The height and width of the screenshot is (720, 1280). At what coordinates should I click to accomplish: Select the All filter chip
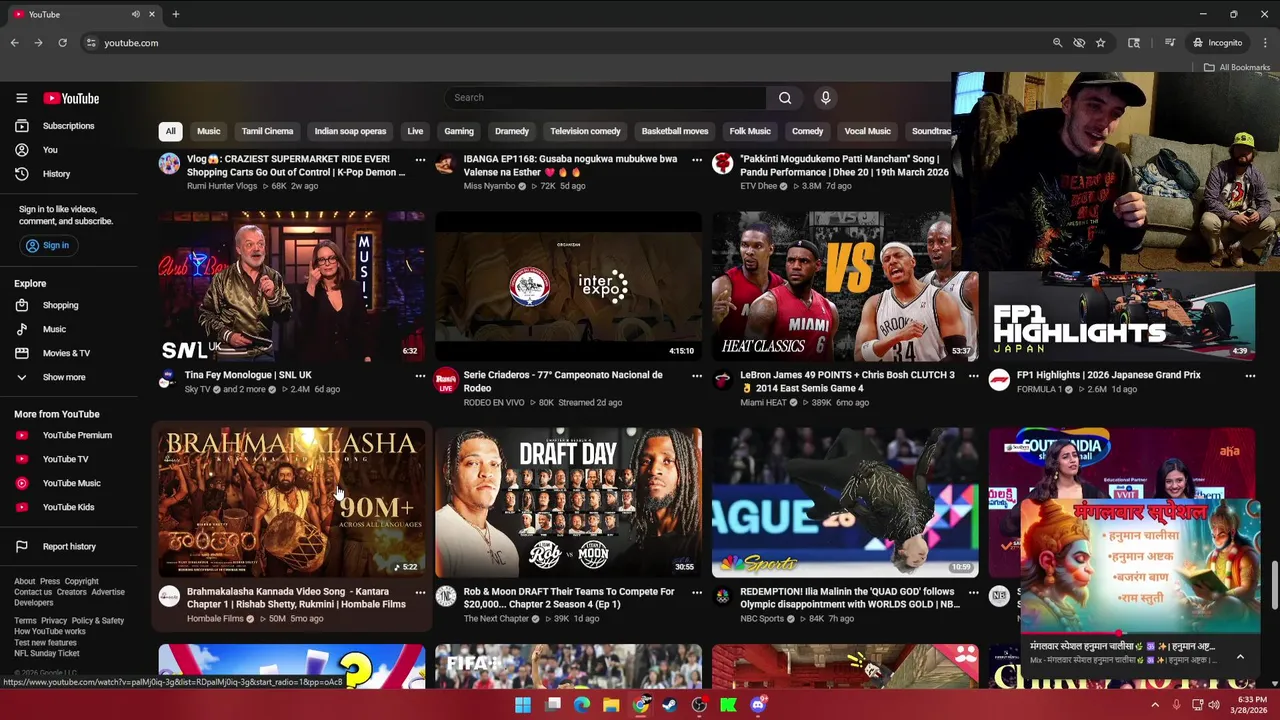170,131
